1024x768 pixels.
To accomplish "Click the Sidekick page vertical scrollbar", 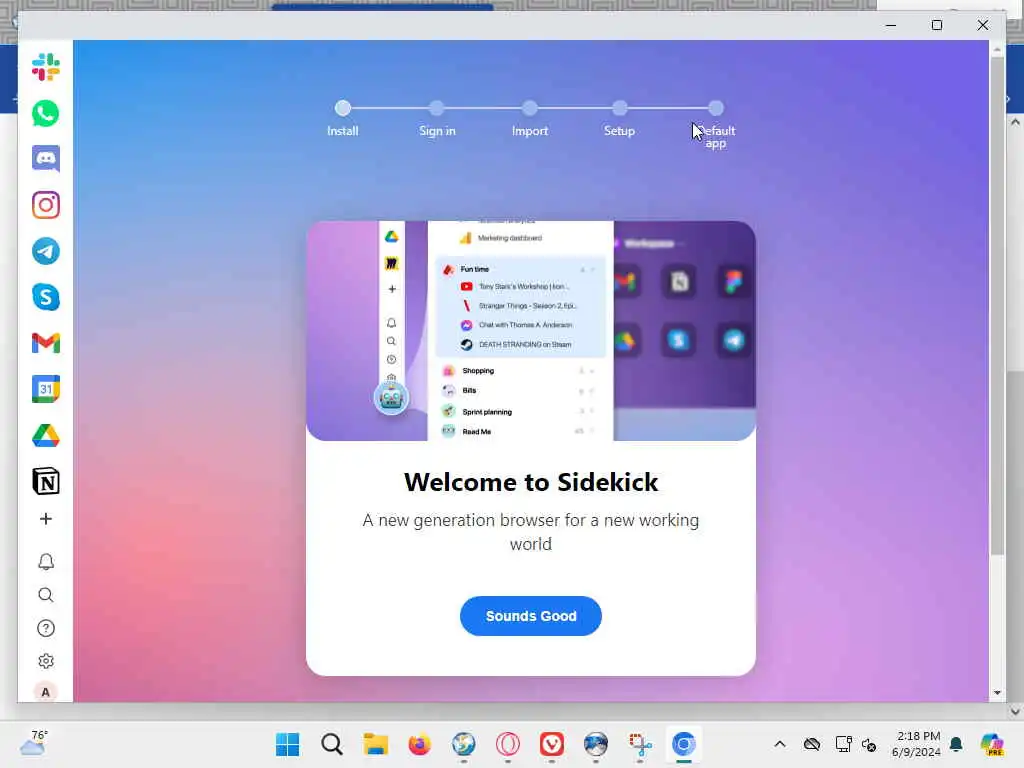I will [997, 306].
